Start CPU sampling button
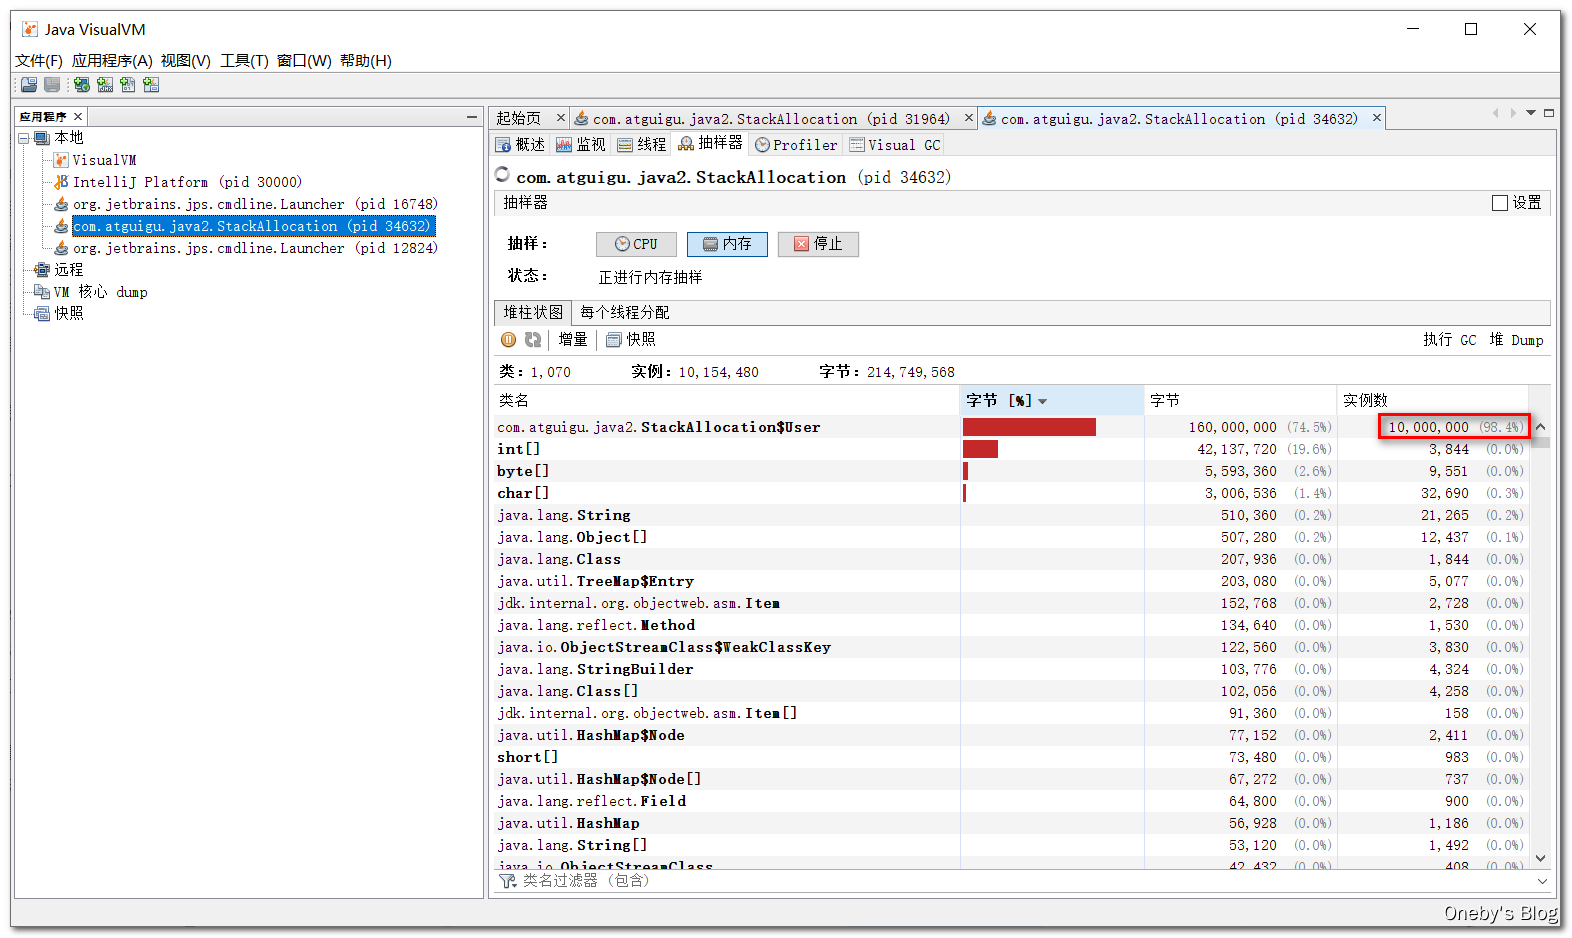 pos(636,244)
